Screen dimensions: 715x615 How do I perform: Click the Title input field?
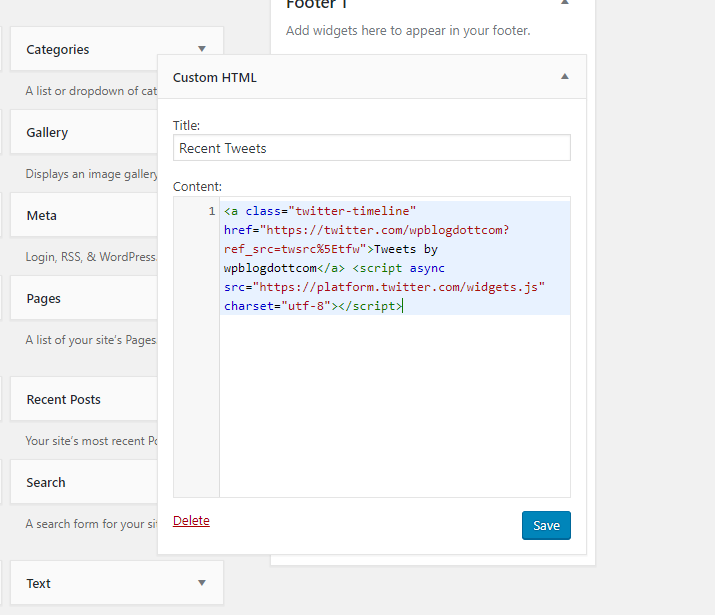click(x=372, y=148)
